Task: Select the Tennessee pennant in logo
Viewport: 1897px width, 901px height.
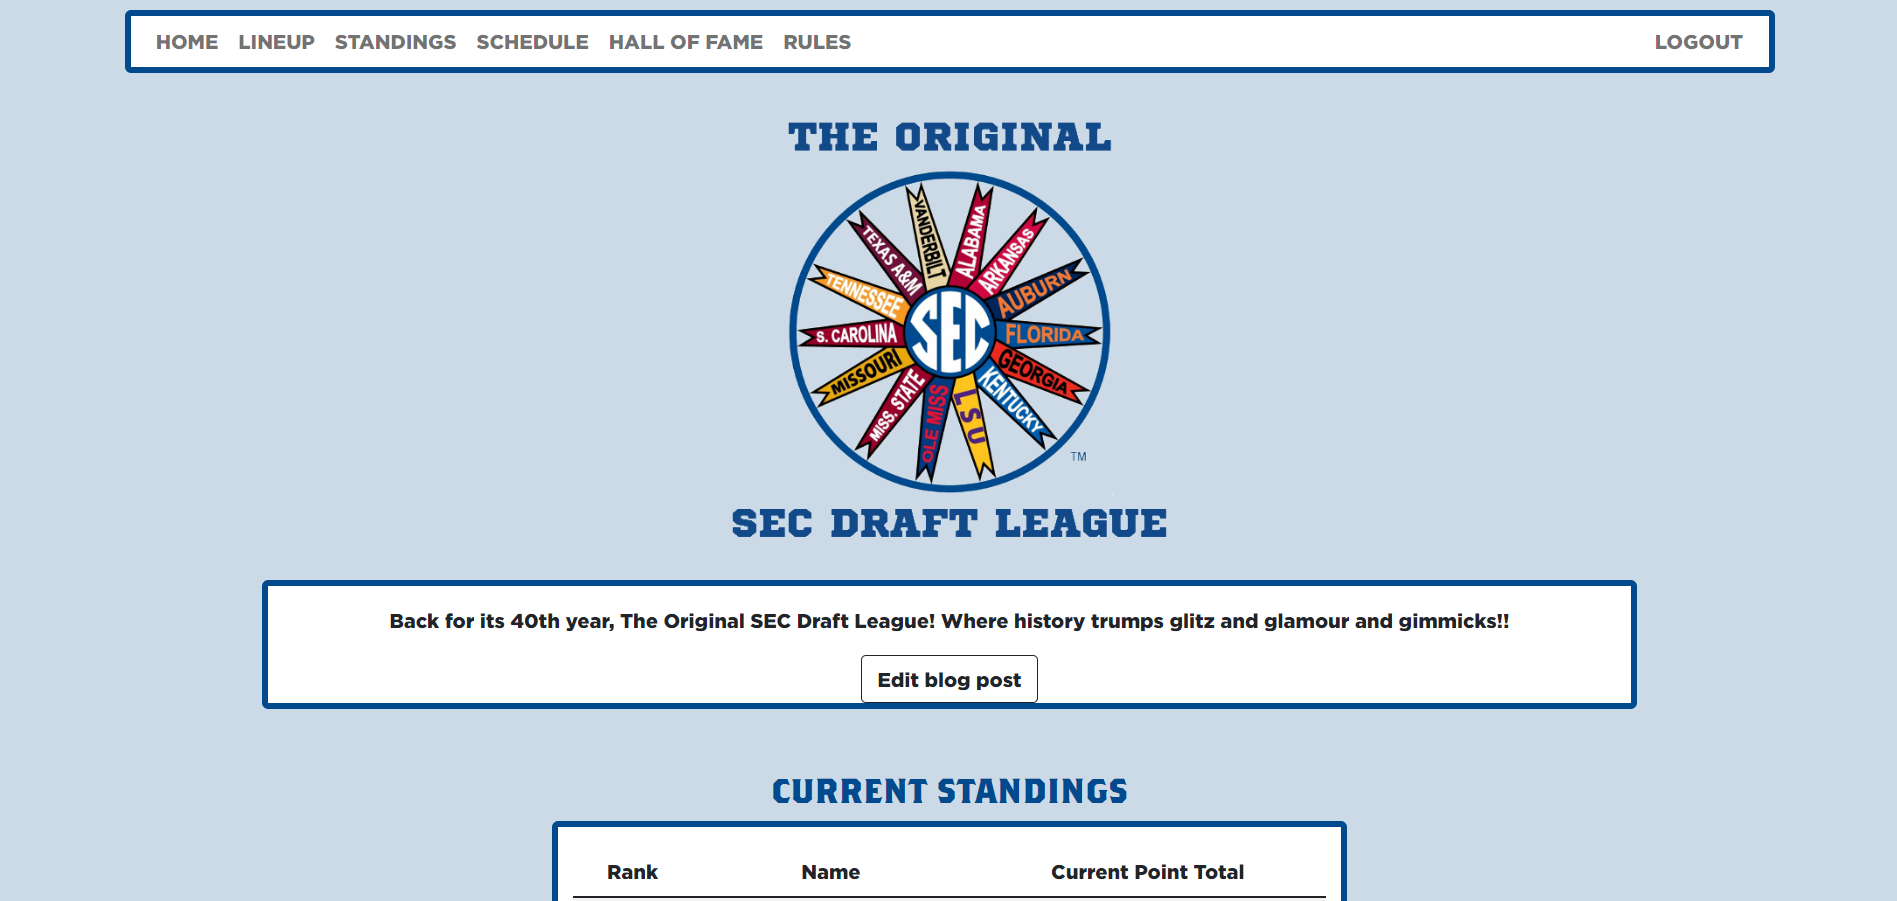Action: 861,292
